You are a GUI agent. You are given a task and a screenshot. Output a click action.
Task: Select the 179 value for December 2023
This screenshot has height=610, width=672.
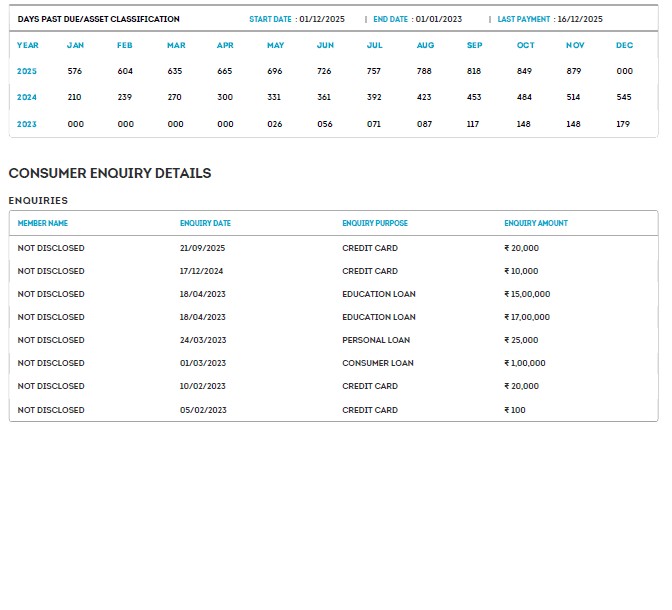(624, 124)
